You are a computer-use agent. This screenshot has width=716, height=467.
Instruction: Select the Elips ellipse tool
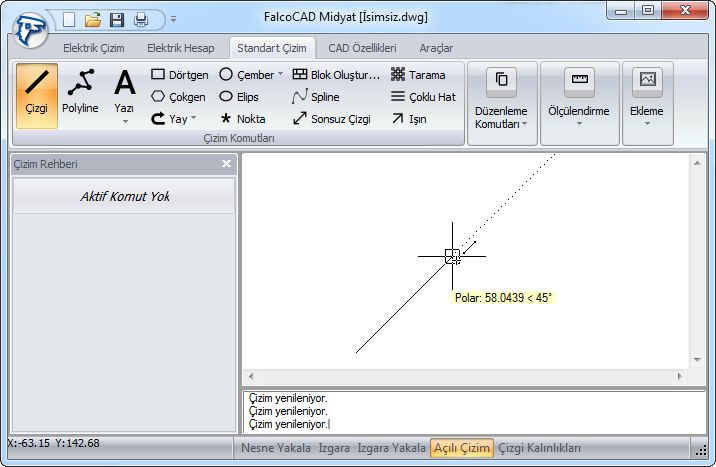point(239,97)
